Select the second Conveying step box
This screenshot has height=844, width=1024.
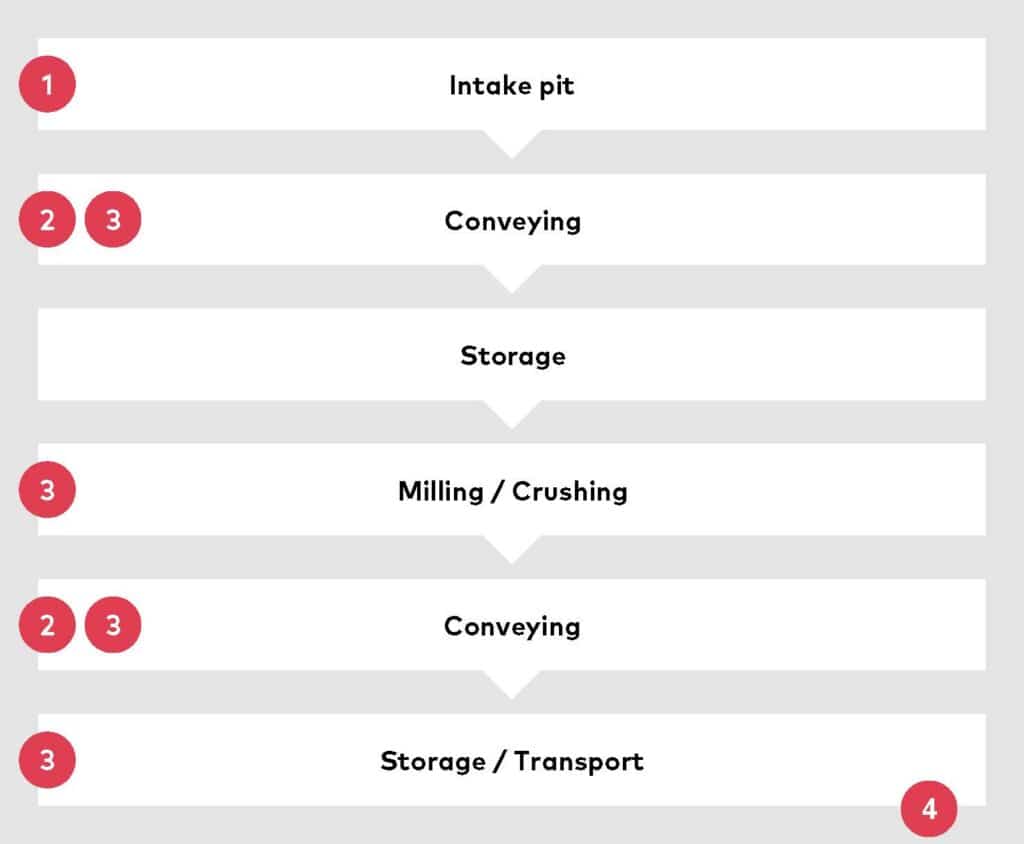pyautogui.click(x=512, y=625)
